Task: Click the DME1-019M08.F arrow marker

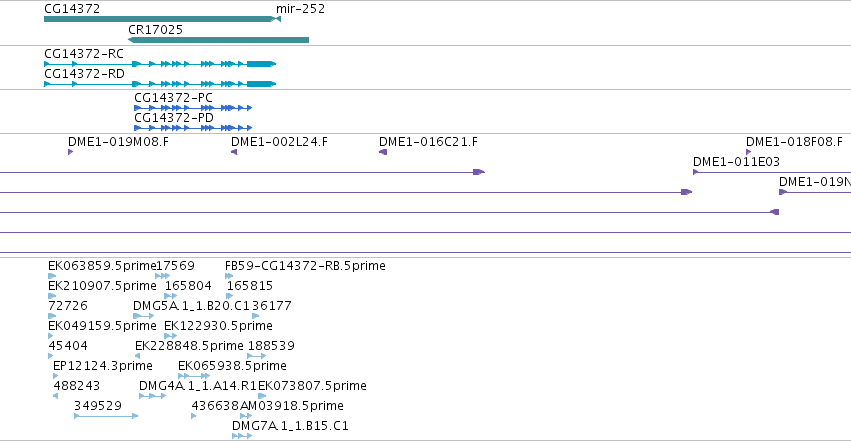Action: [x=71, y=152]
